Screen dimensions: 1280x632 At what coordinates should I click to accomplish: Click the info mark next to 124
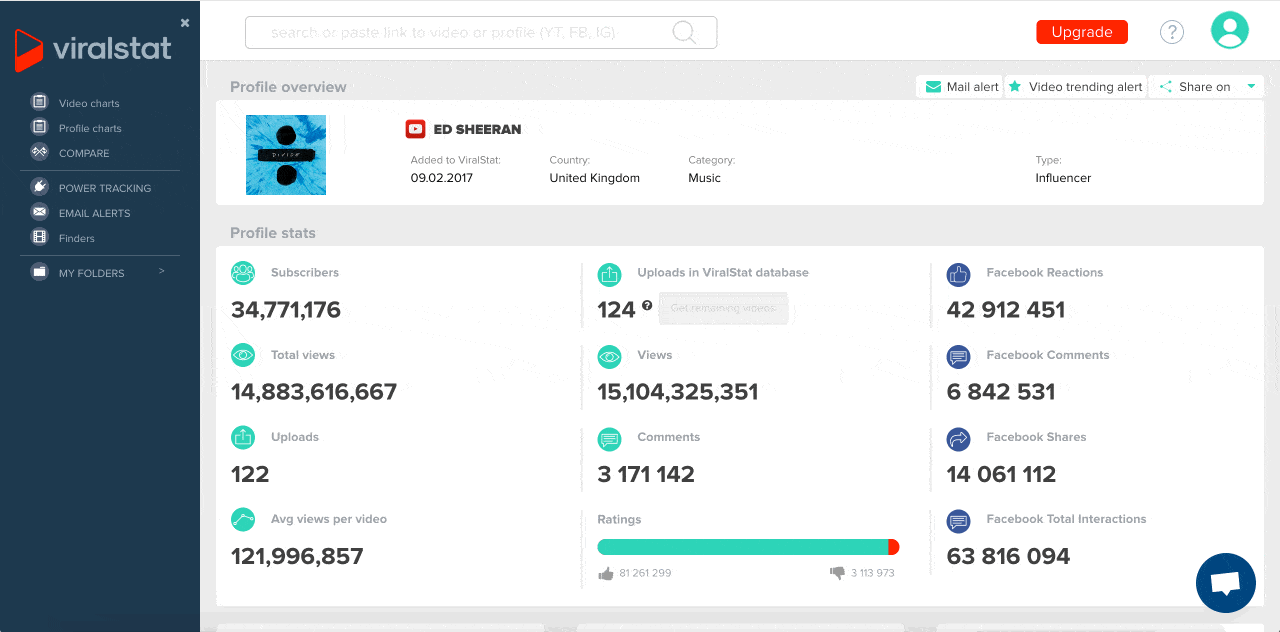pos(647,305)
